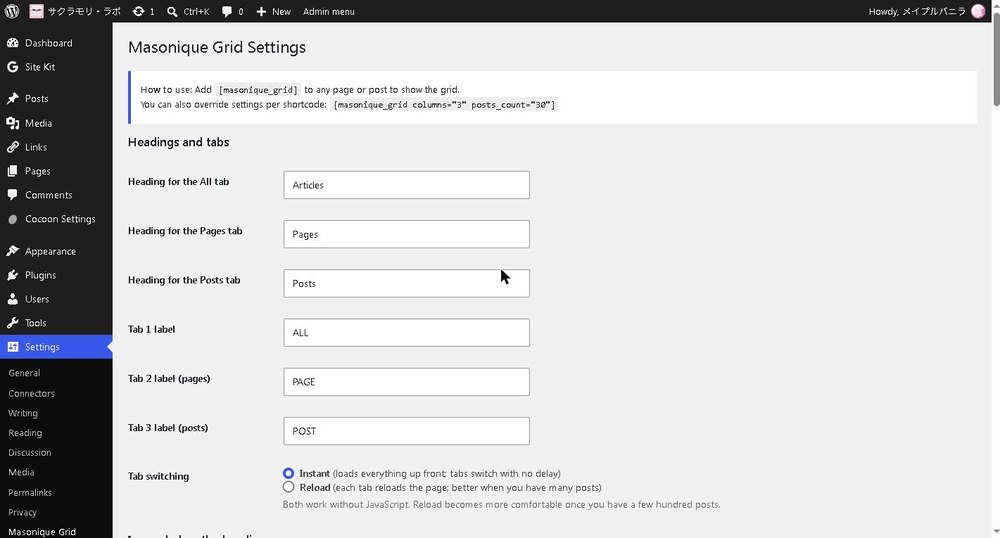Open Admin menu in the top bar
The image size is (1000, 538).
pyautogui.click(x=328, y=11)
